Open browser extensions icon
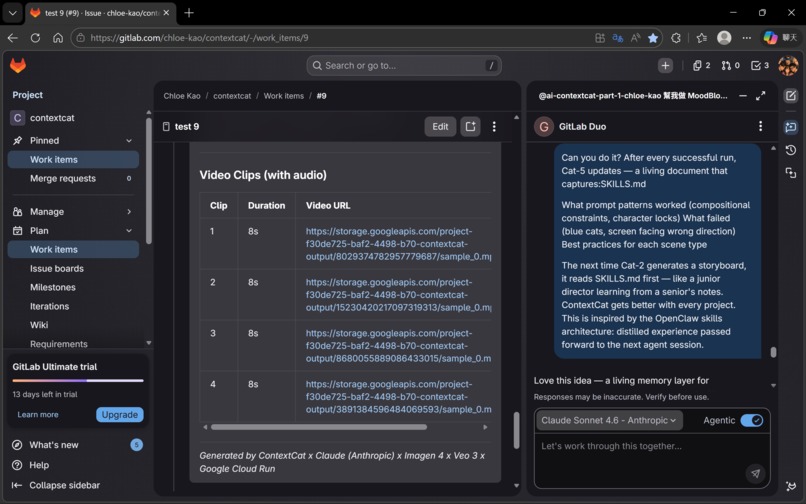806x504 pixels. pyautogui.click(x=676, y=38)
